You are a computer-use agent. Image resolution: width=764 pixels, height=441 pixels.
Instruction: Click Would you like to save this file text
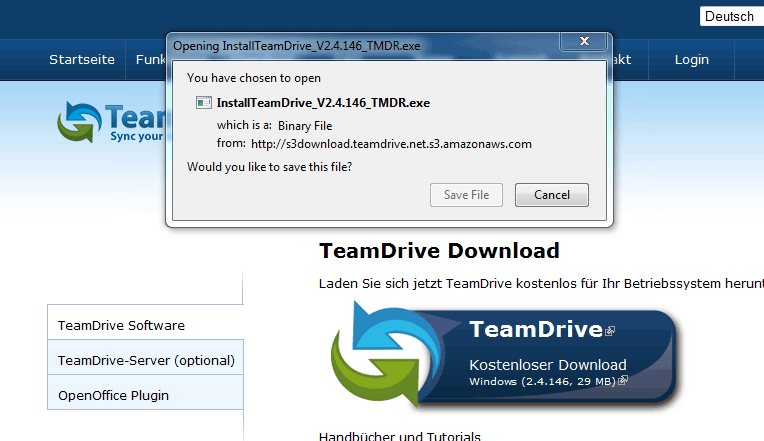269,167
